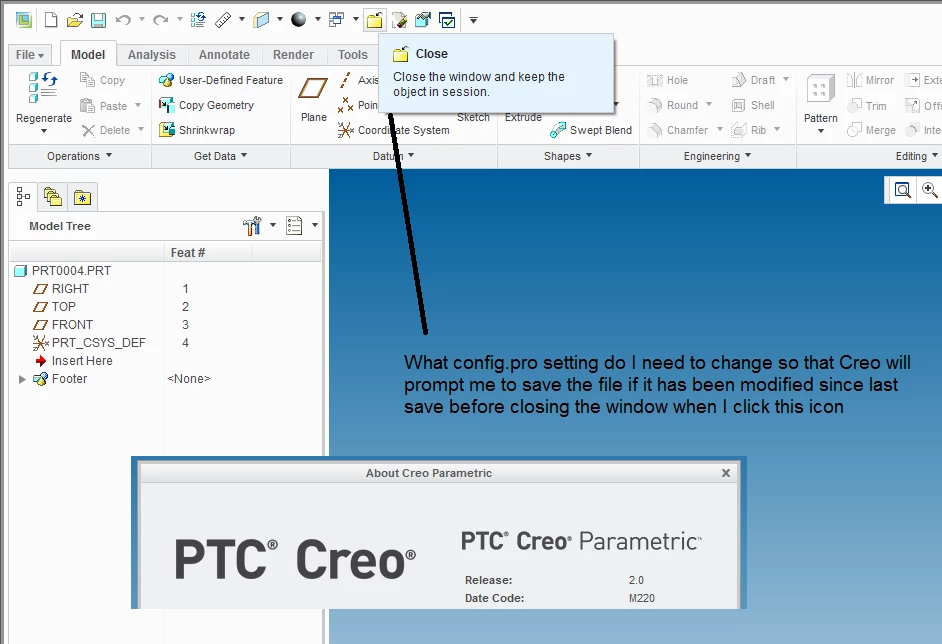
Task: Create a Coordinate System
Action: pyautogui.click(x=394, y=130)
